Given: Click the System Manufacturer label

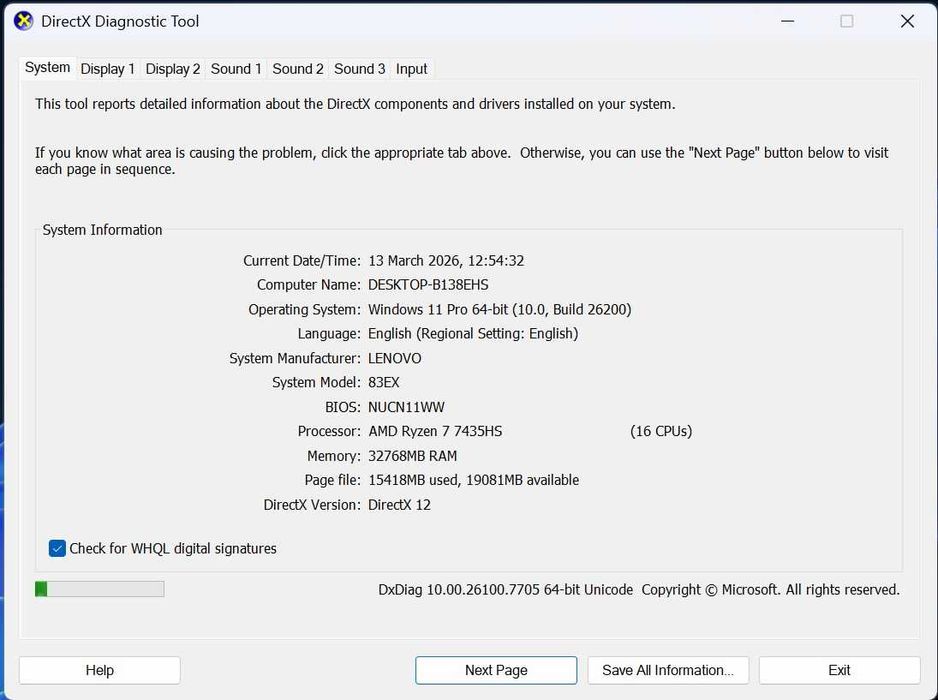Looking at the screenshot, I should pos(295,358).
